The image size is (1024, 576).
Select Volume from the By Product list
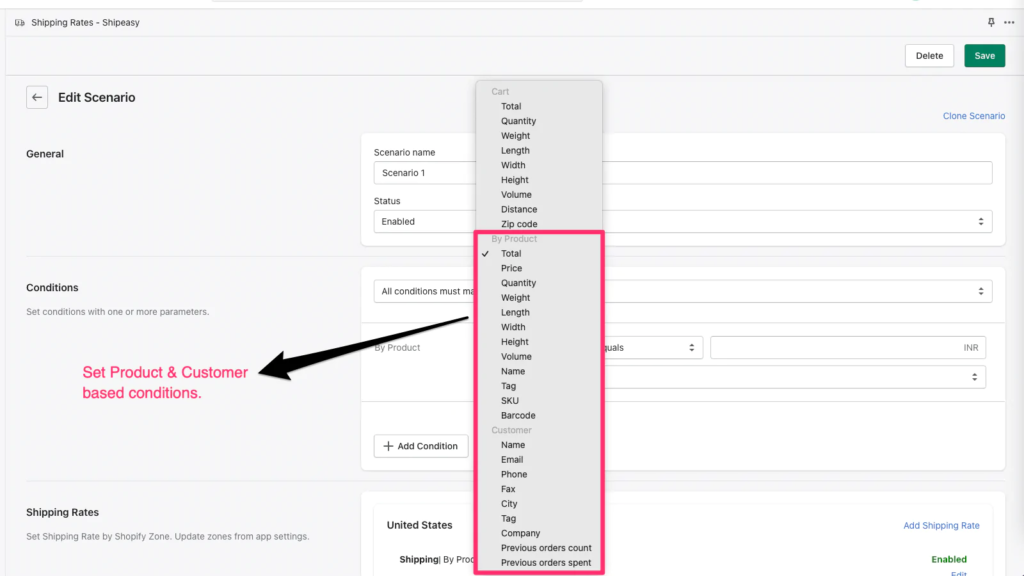pos(515,356)
